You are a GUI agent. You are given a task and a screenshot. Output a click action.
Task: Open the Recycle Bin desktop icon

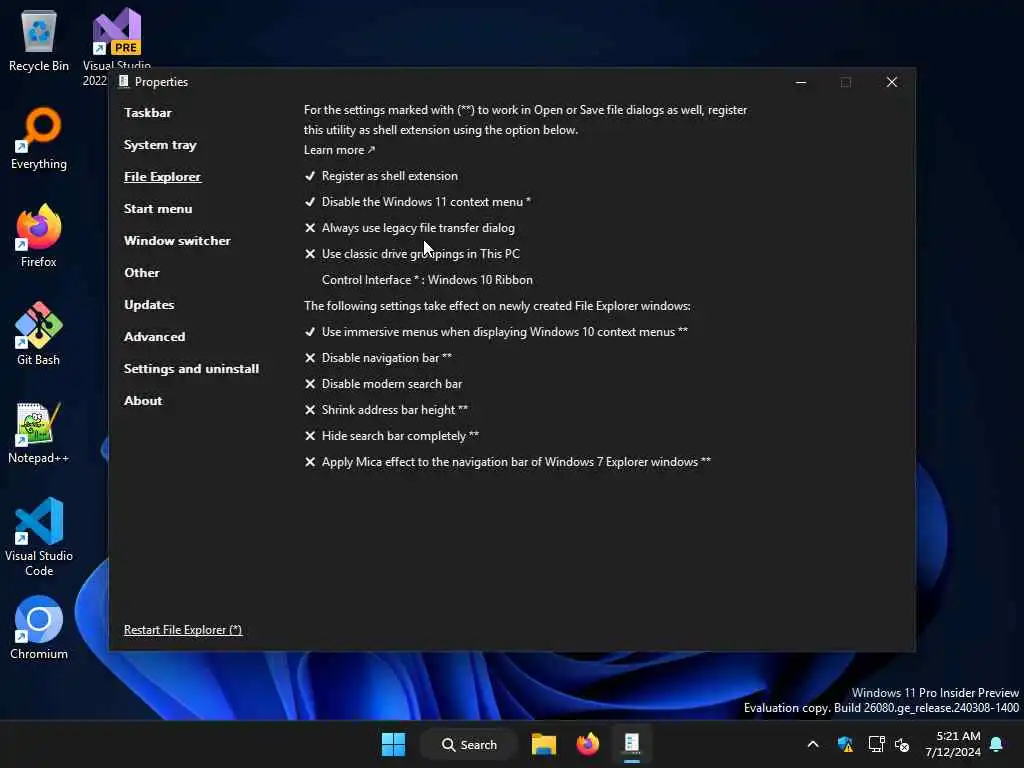tap(39, 40)
